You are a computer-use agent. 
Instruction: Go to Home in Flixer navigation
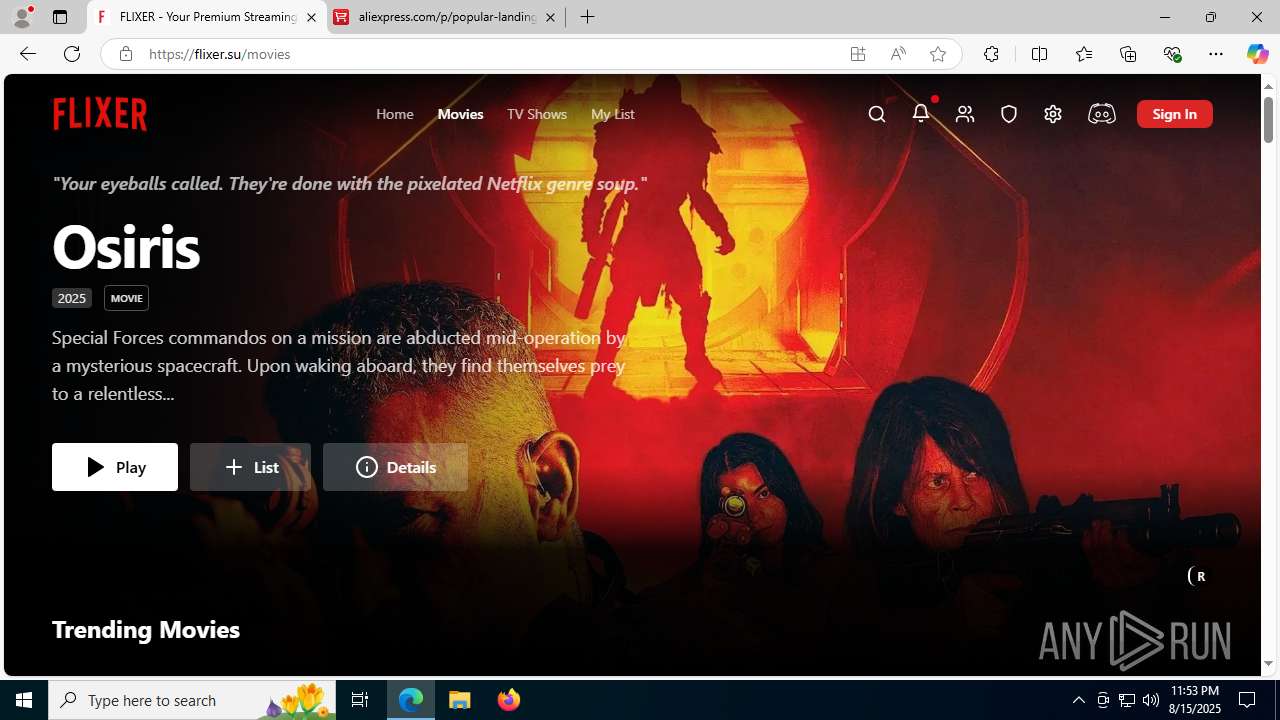point(395,114)
